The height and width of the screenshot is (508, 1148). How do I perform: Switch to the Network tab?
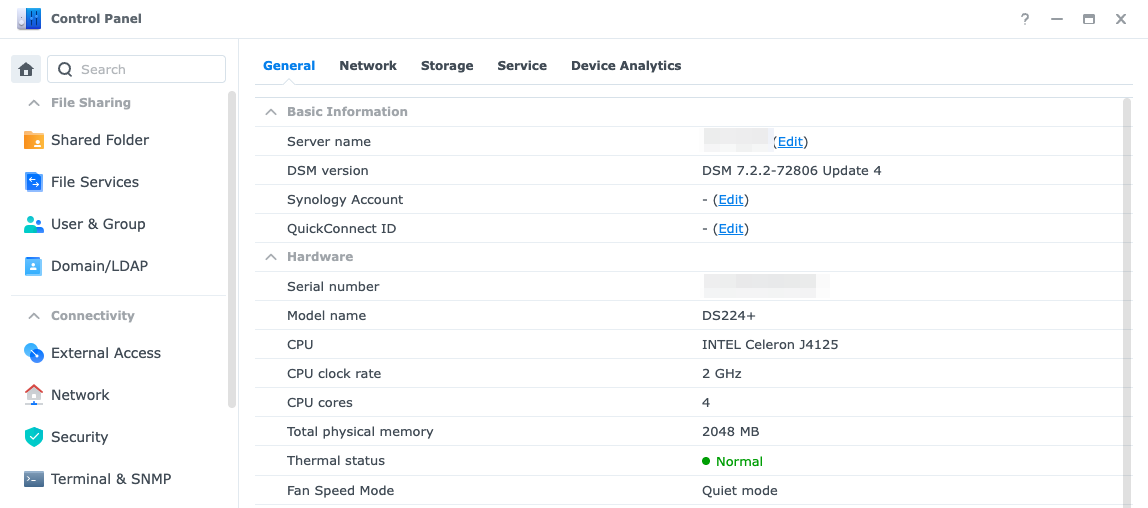coord(368,66)
